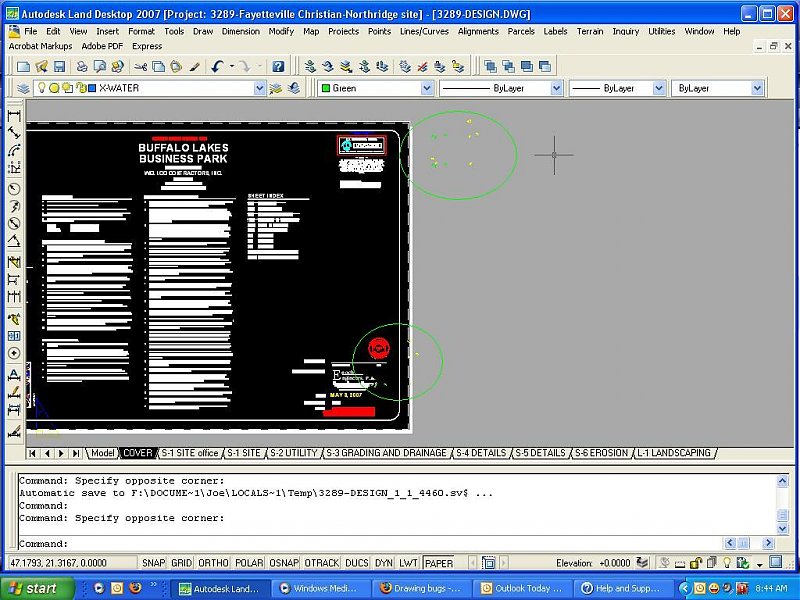
Task: Click the New drawing icon
Action: tap(23, 66)
